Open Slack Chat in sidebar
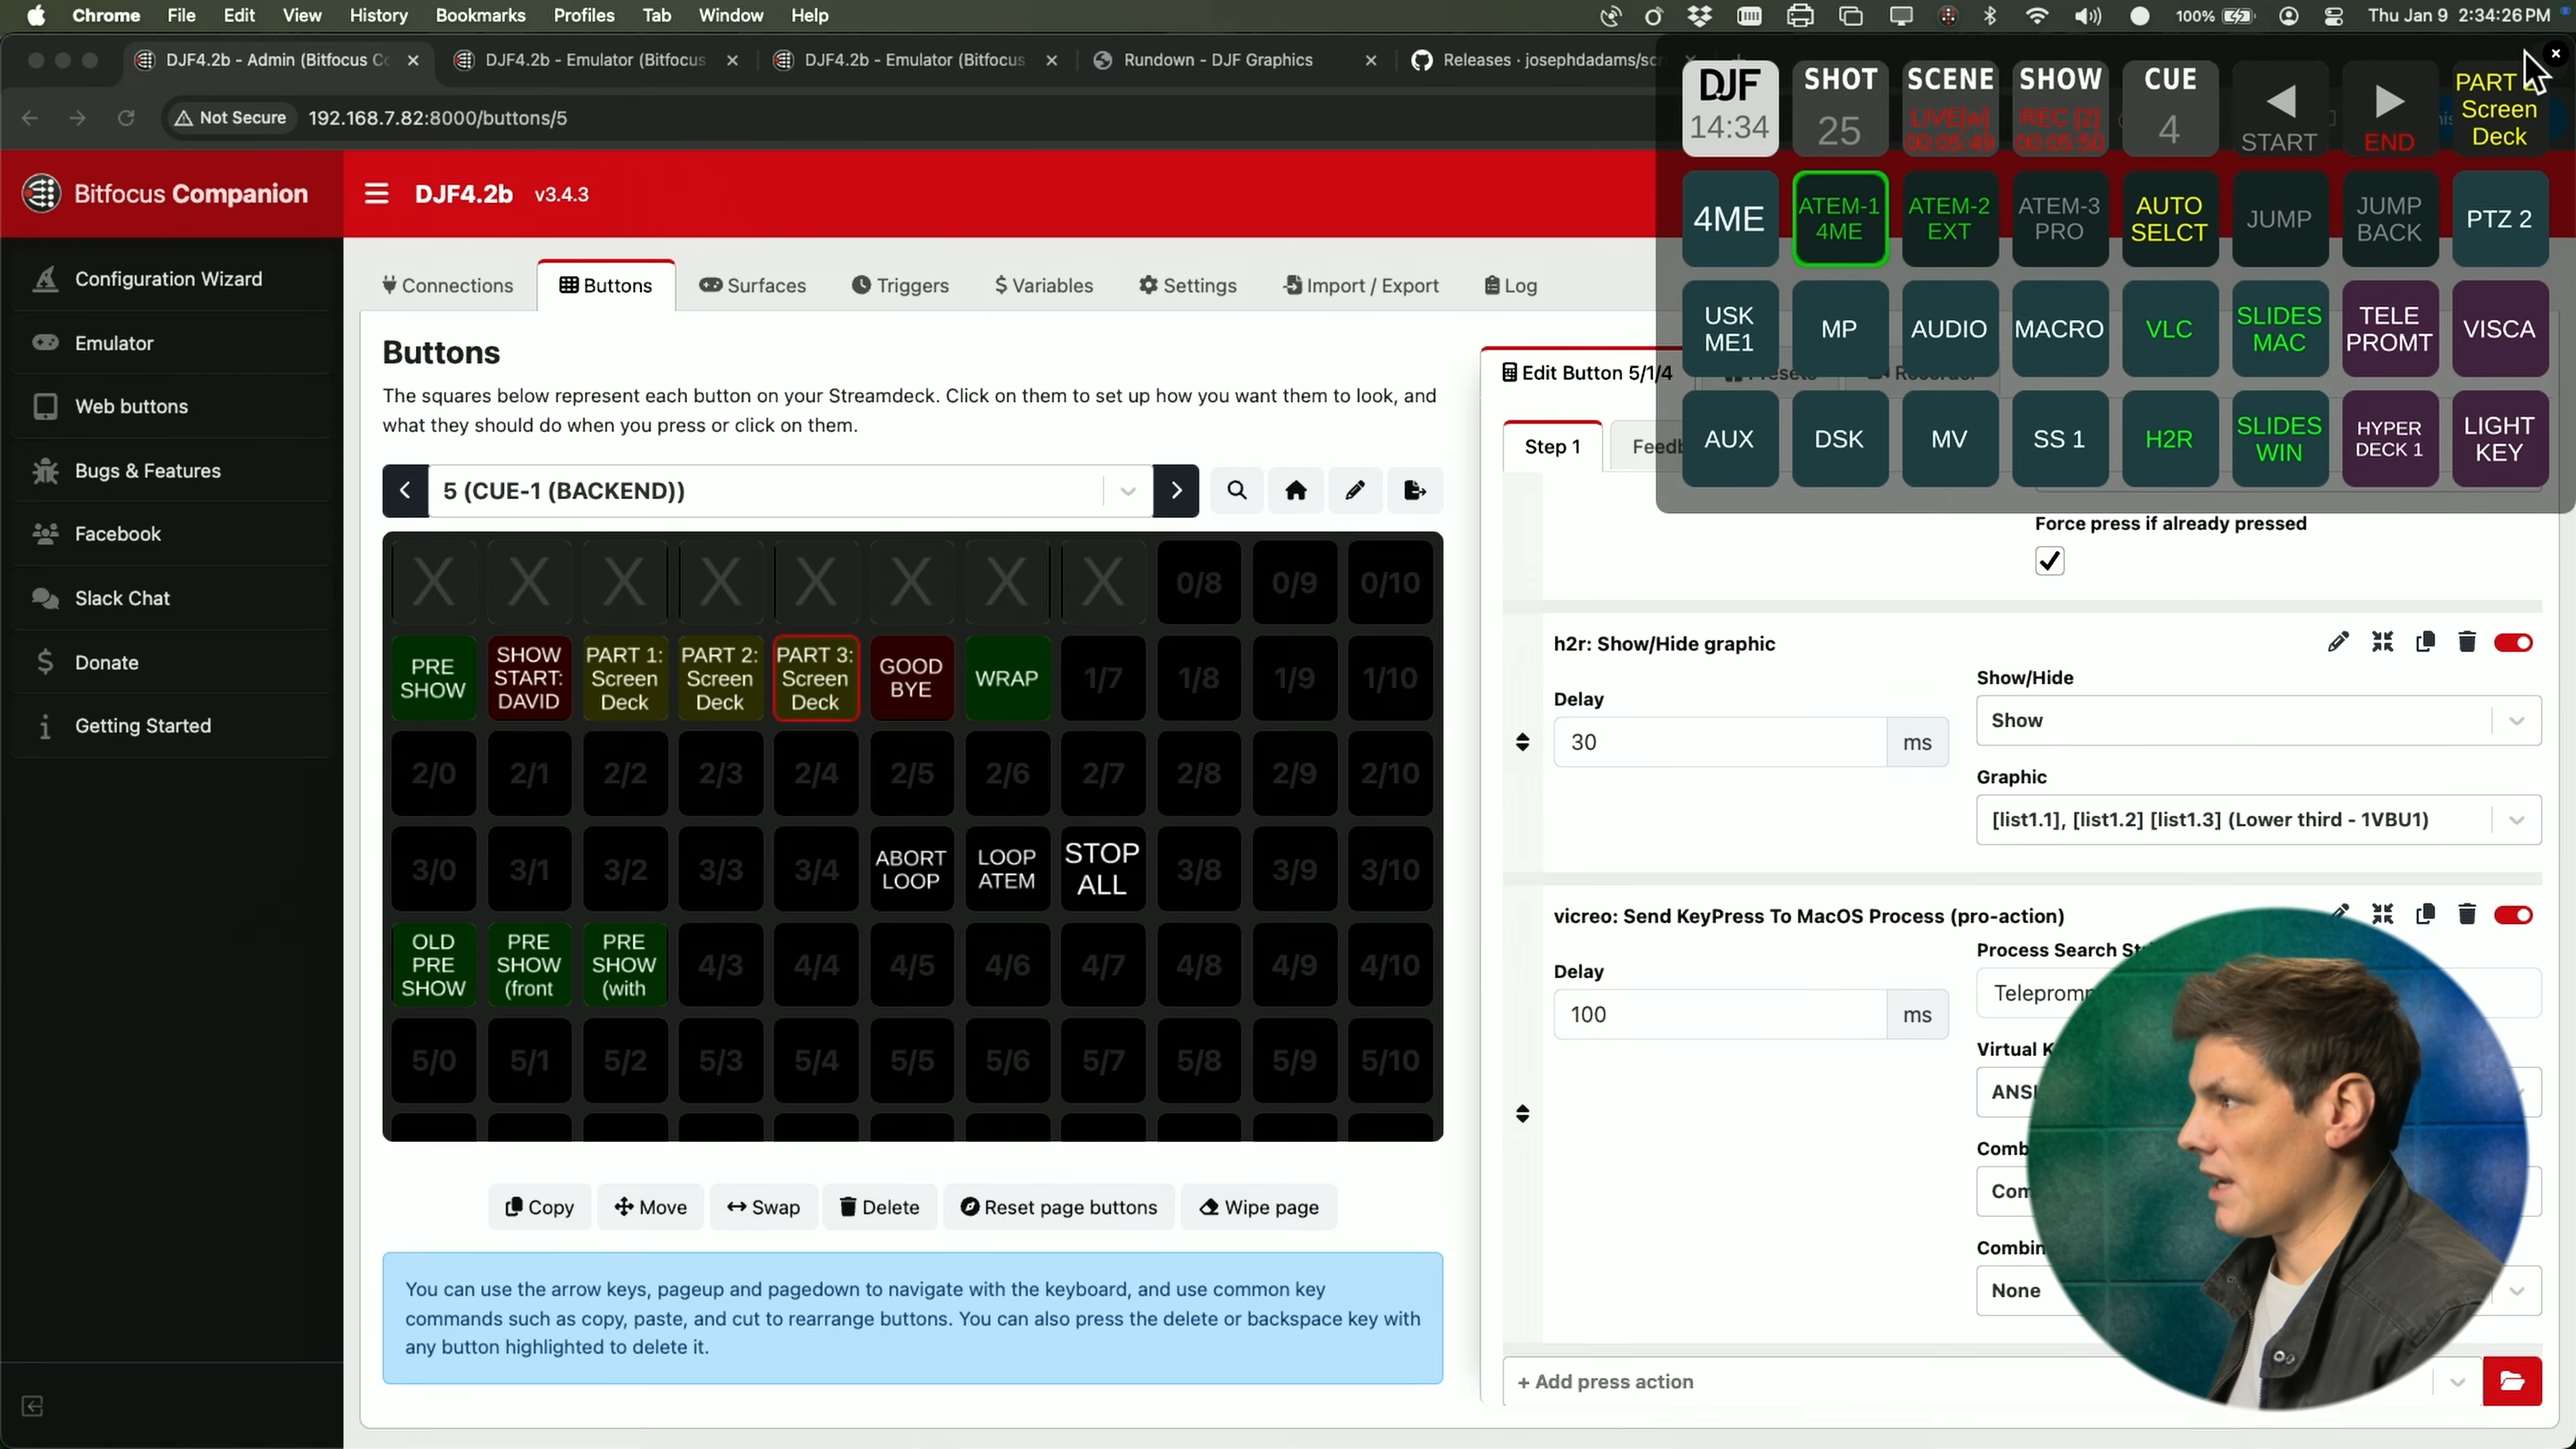This screenshot has height=1449, width=2576. (x=172, y=598)
